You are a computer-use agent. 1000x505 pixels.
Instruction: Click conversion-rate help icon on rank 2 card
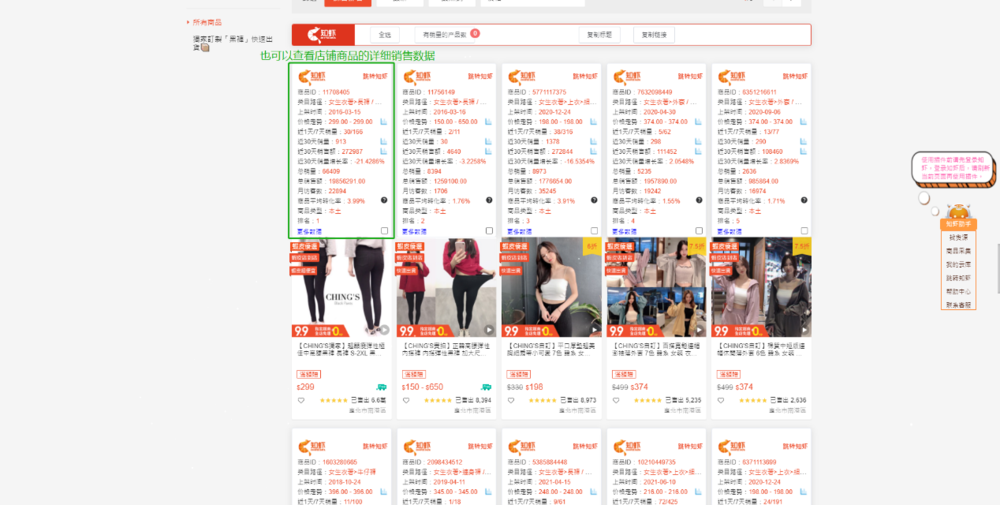point(489,200)
